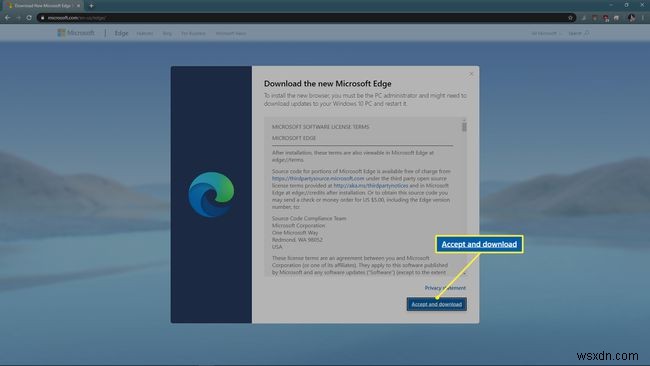The width and height of the screenshot is (650, 366).
Task: Open the Privacy statement link
Action: [445, 288]
